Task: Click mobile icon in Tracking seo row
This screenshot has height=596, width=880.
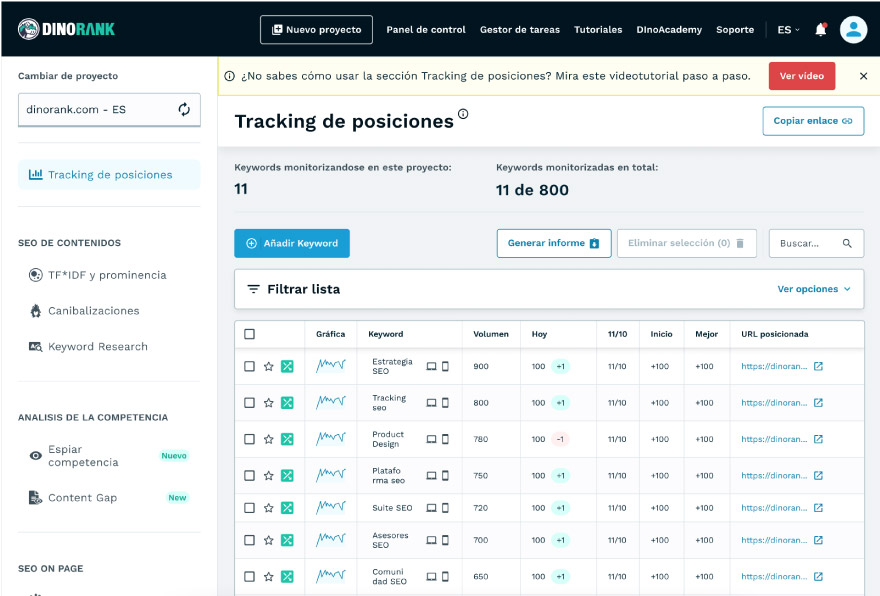Action: (x=445, y=403)
